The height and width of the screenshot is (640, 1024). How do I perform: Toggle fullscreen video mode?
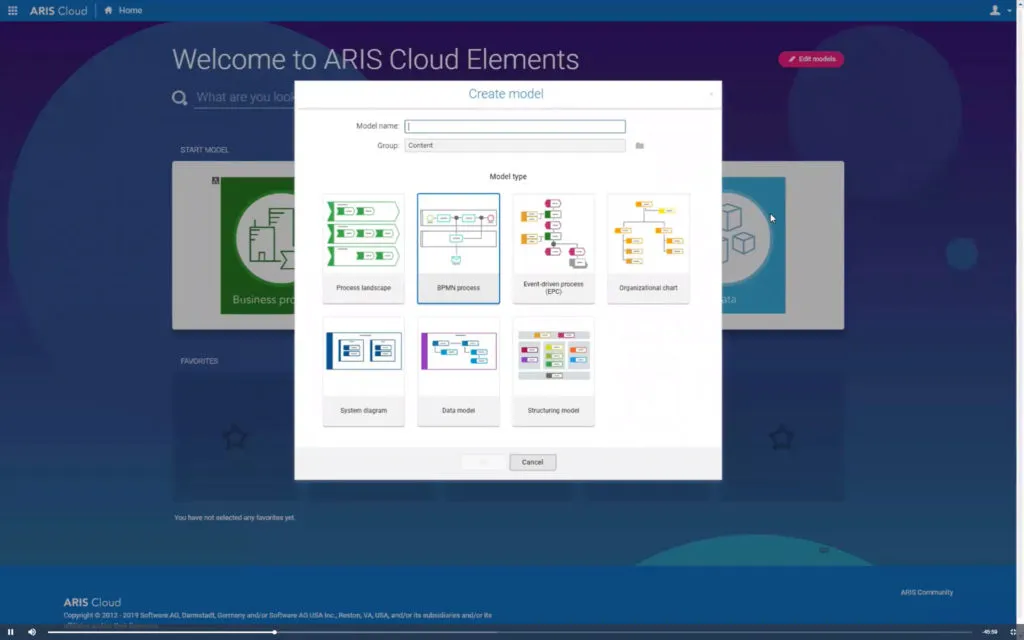[x=1013, y=632]
